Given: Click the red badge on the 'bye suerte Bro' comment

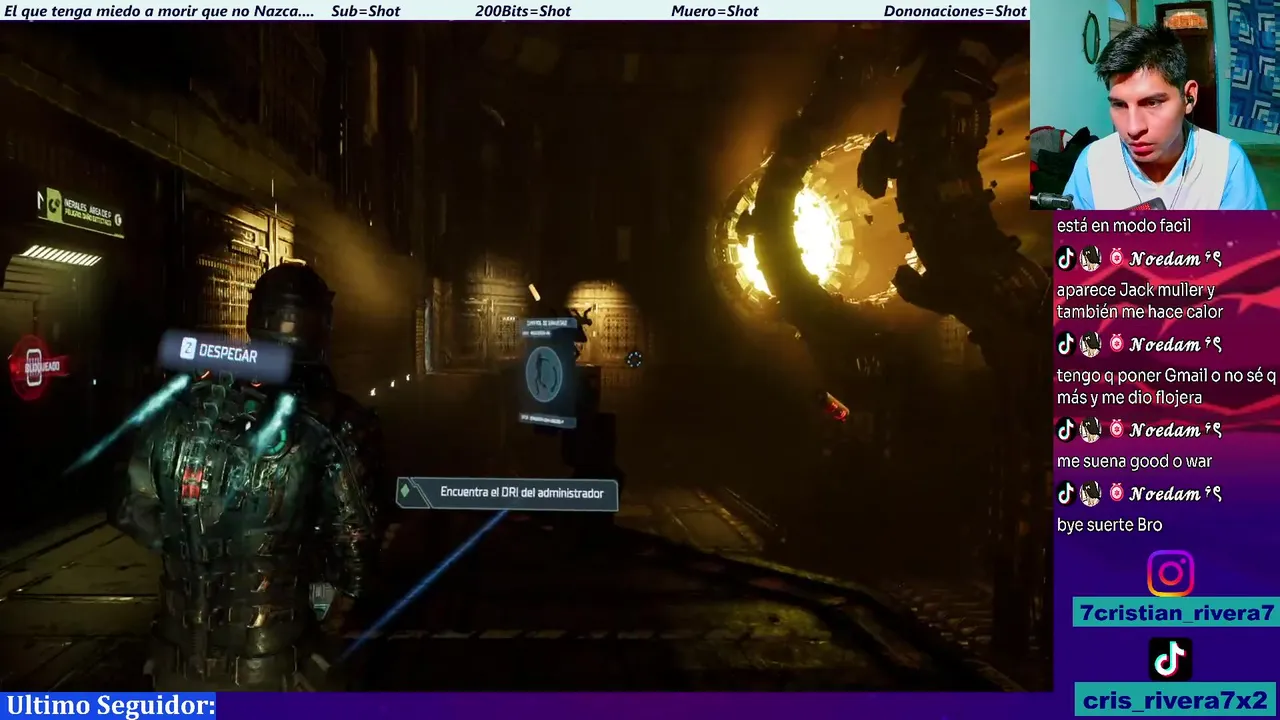Looking at the screenshot, I should (x=1116, y=494).
